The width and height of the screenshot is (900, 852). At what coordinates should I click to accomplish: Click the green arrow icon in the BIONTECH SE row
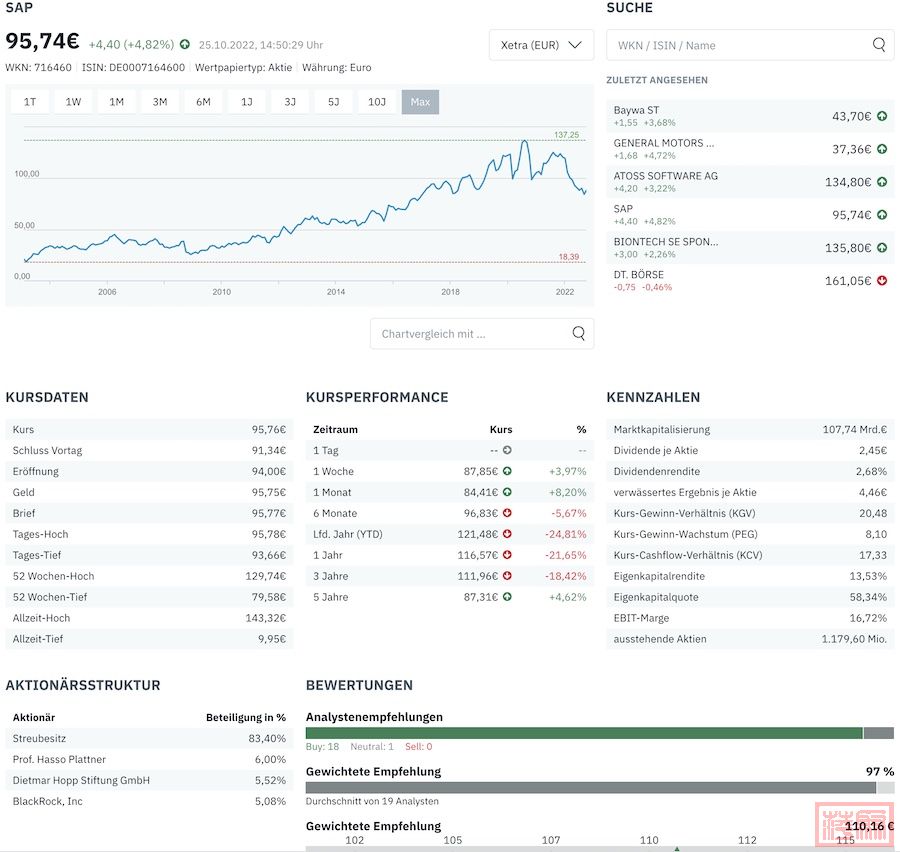(x=882, y=248)
